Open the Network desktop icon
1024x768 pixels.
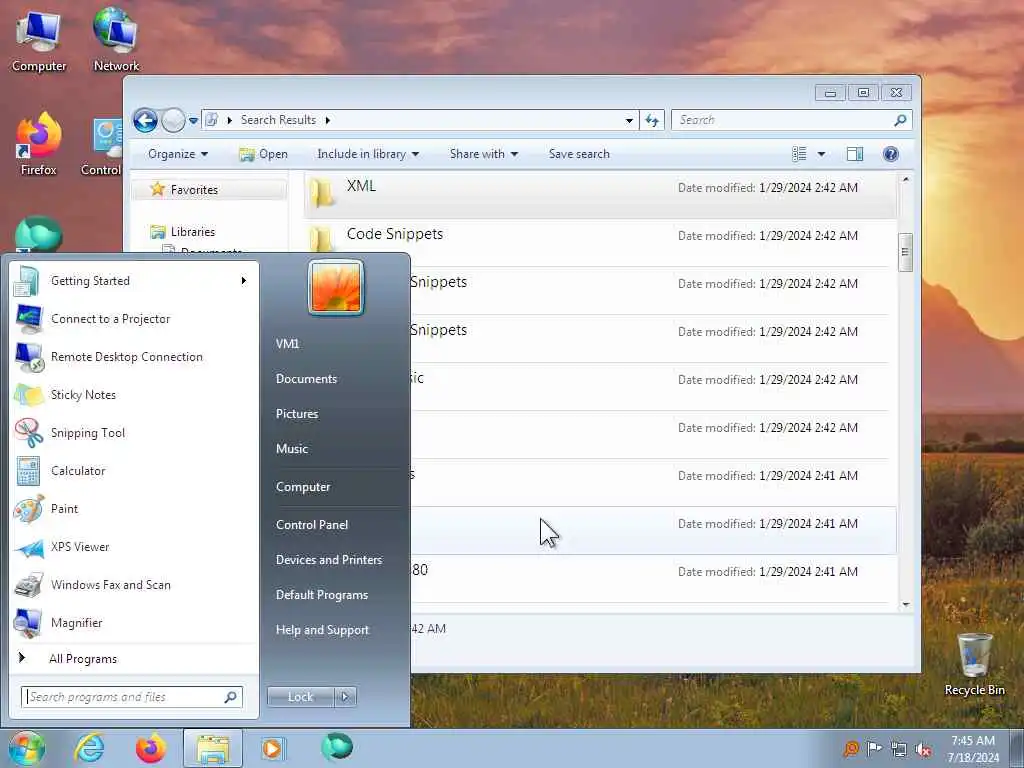(x=116, y=39)
